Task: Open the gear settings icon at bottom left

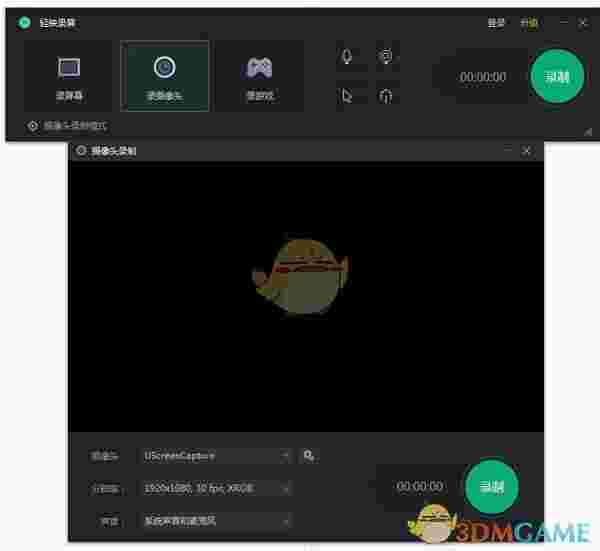Action: 33,126
